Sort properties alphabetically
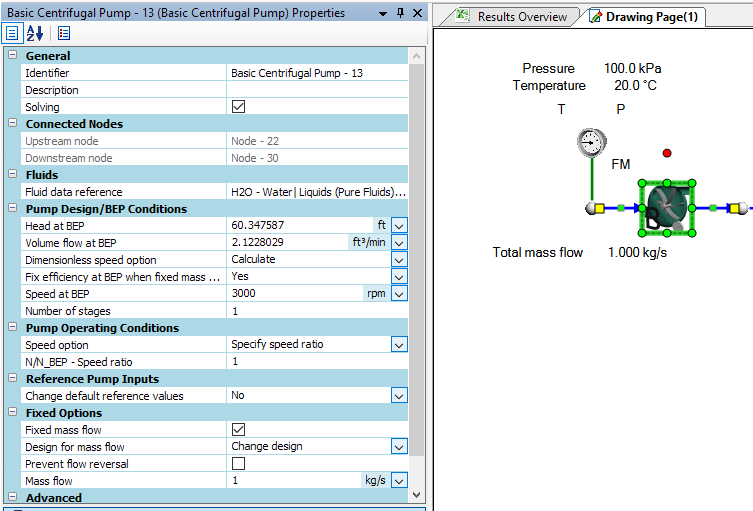Screen dimensions: 753x511 pos(35,33)
